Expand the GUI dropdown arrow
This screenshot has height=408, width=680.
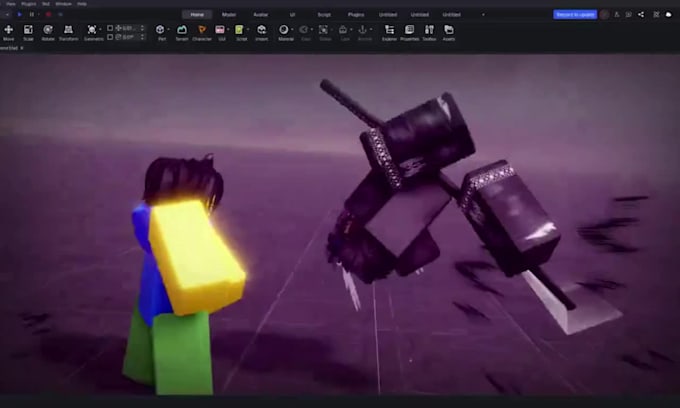coord(228,29)
